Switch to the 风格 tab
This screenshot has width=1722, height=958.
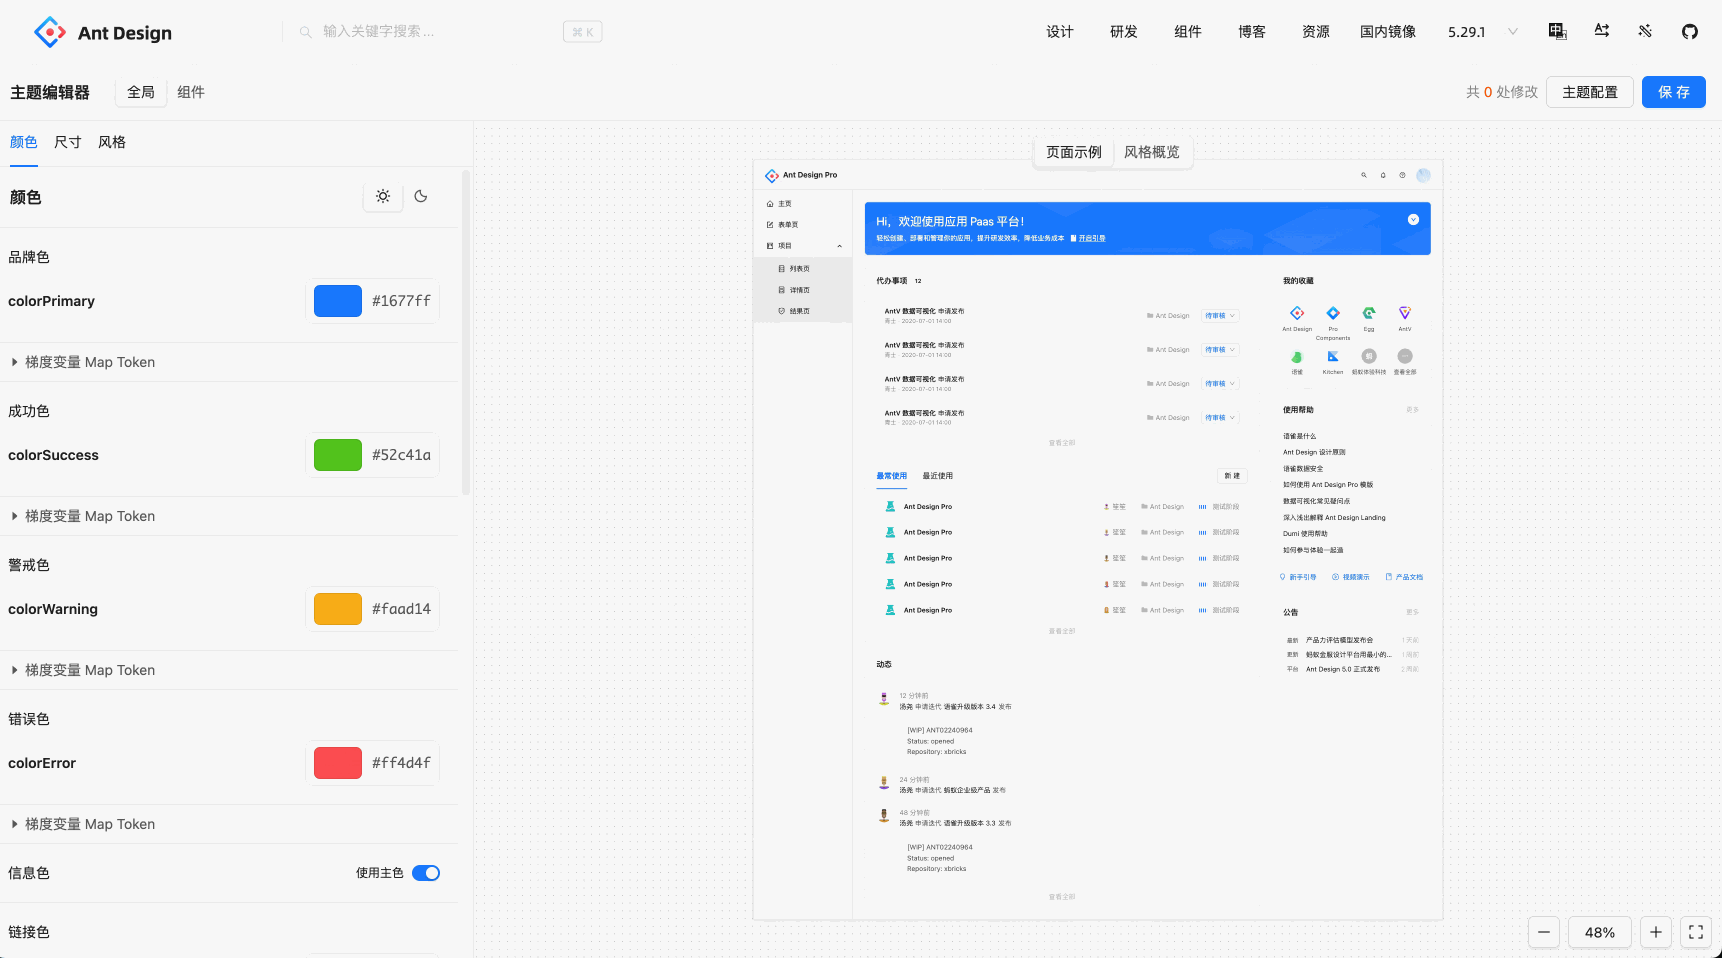click(112, 142)
